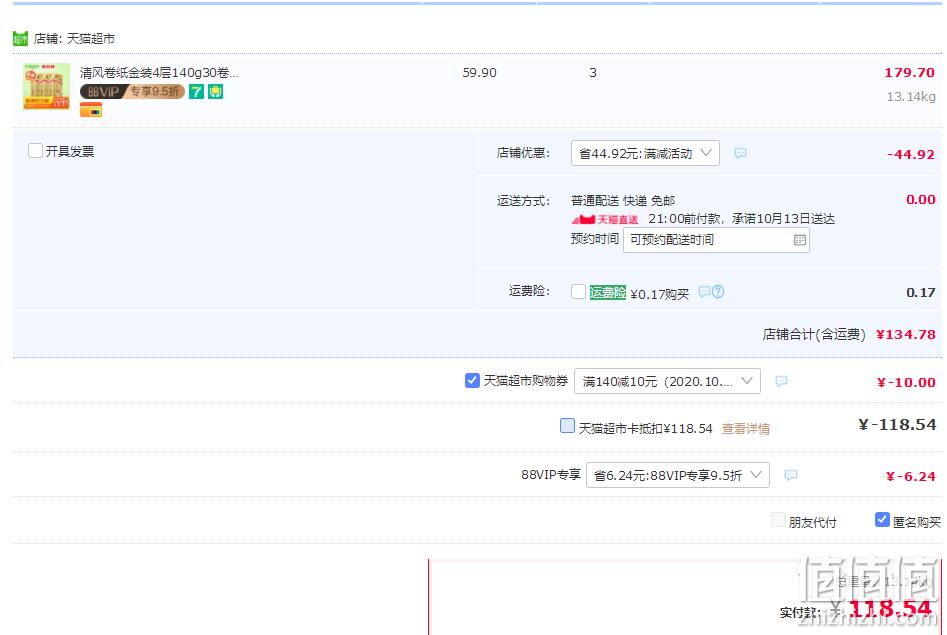Click the 天猫直送 delivery badge
The image size is (947, 635).
[605, 219]
